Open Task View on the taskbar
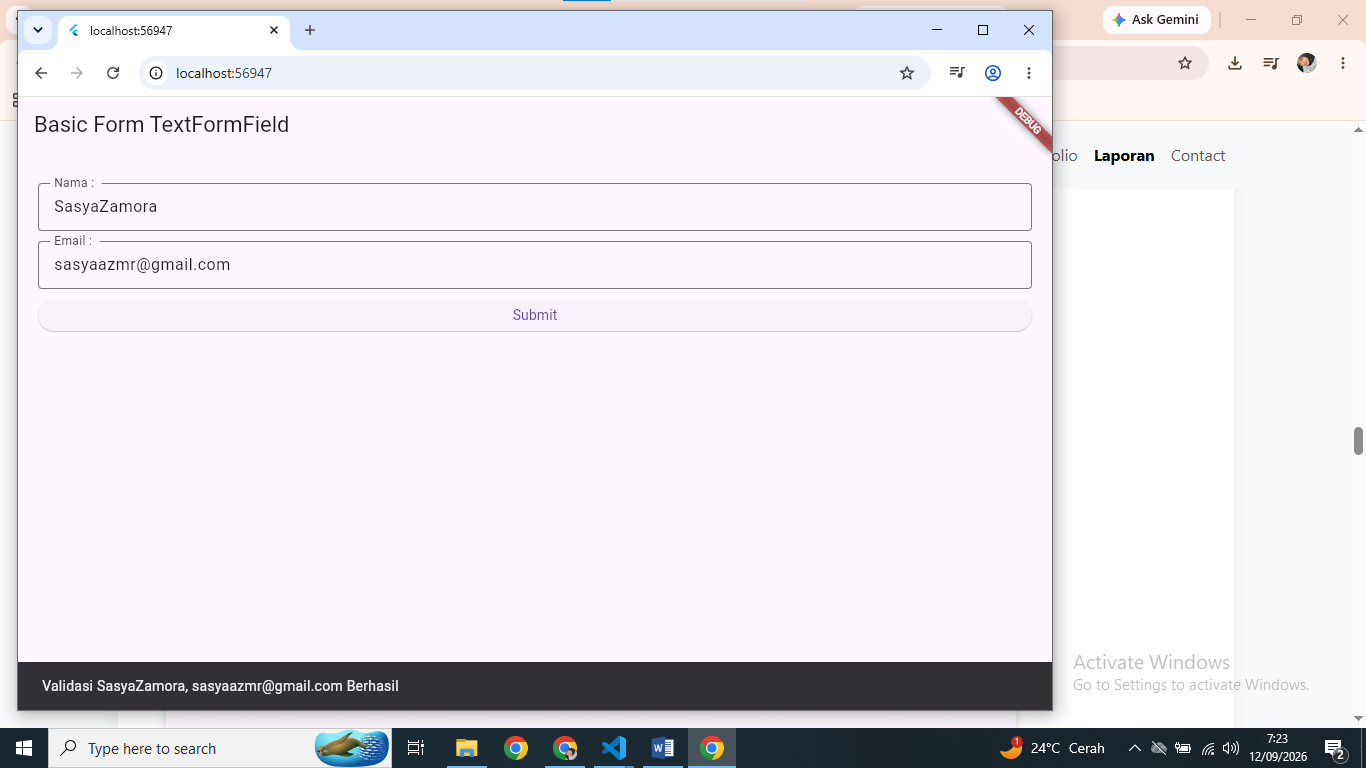The width and height of the screenshot is (1366, 768). [416, 748]
